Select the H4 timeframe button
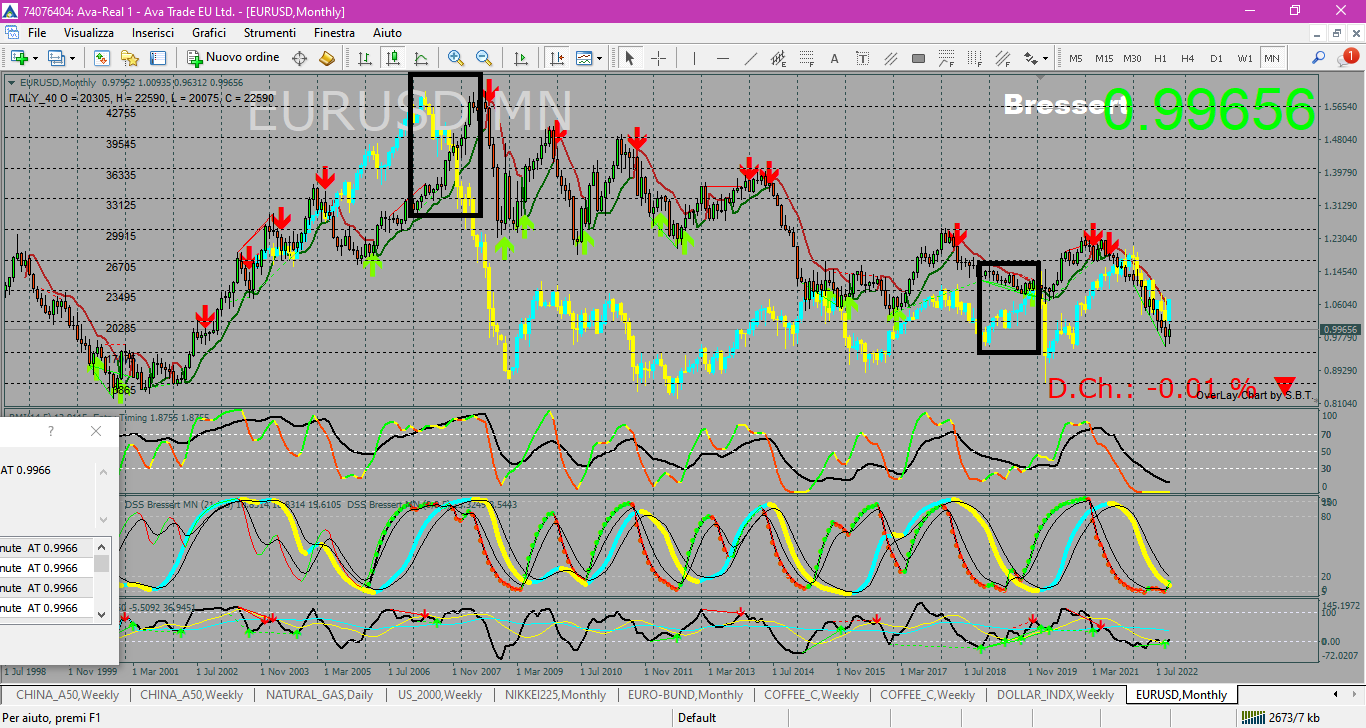The image size is (1366, 728). pos(1188,58)
